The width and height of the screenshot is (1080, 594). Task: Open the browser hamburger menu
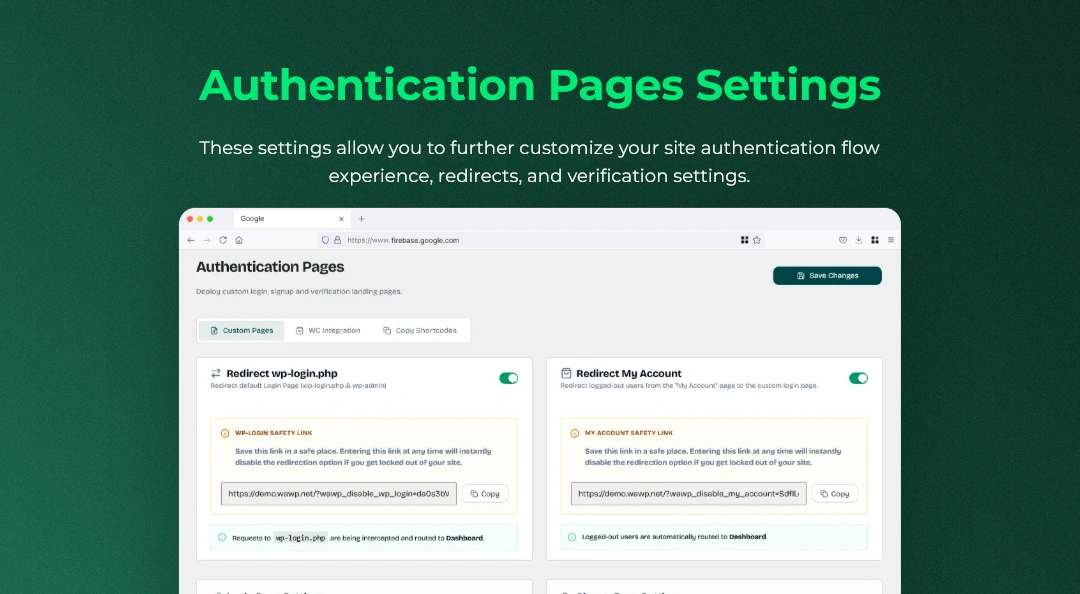[891, 240]
